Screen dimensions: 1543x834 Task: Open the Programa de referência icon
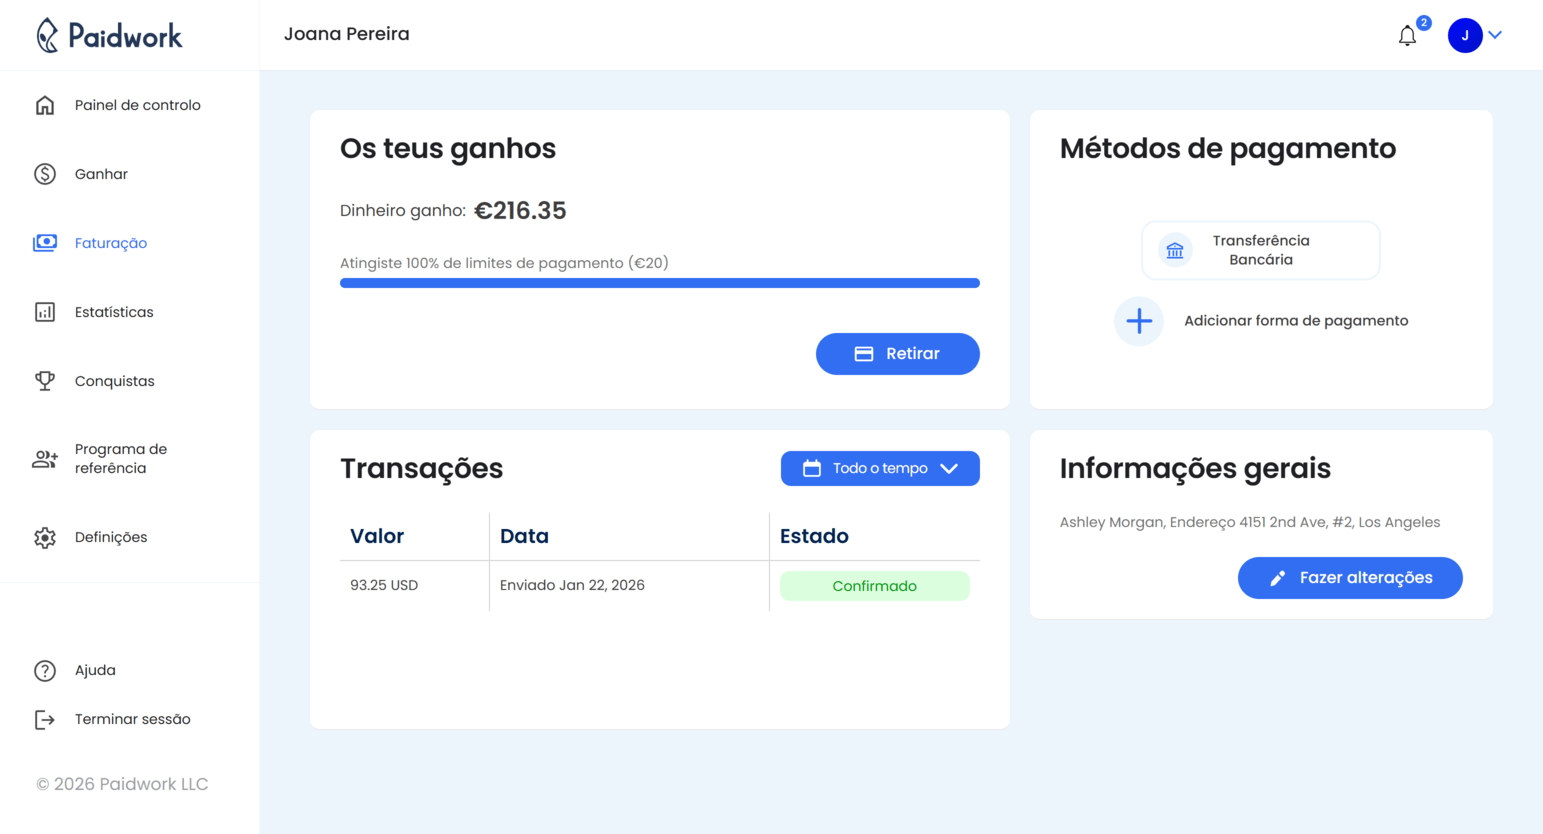[45, 458]
